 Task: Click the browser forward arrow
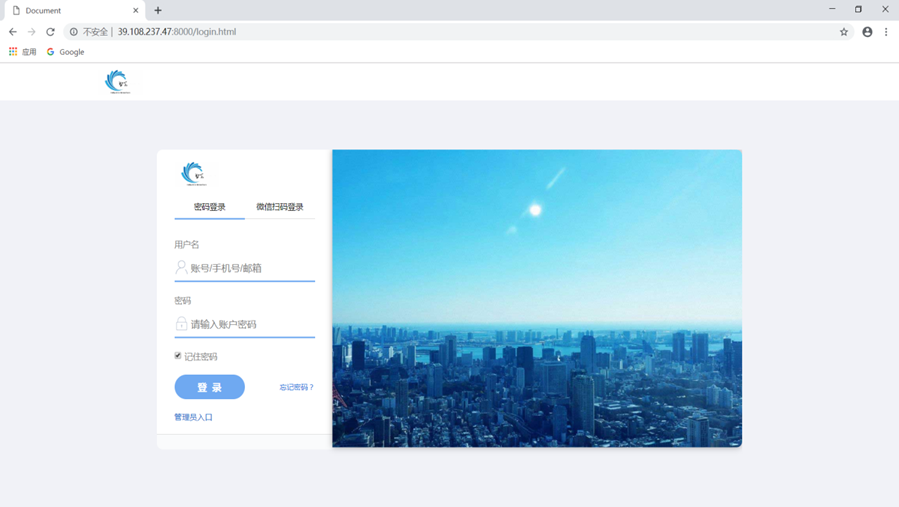[32, 32]
